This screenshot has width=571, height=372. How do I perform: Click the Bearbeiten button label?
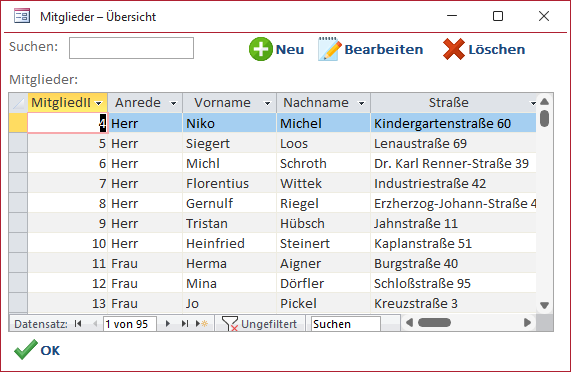[384, 50]
